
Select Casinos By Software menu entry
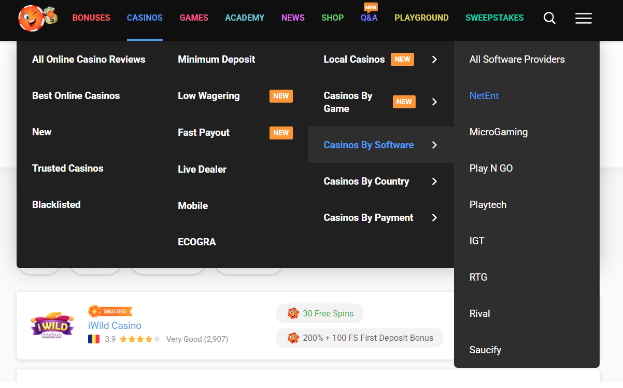[369, 145]
